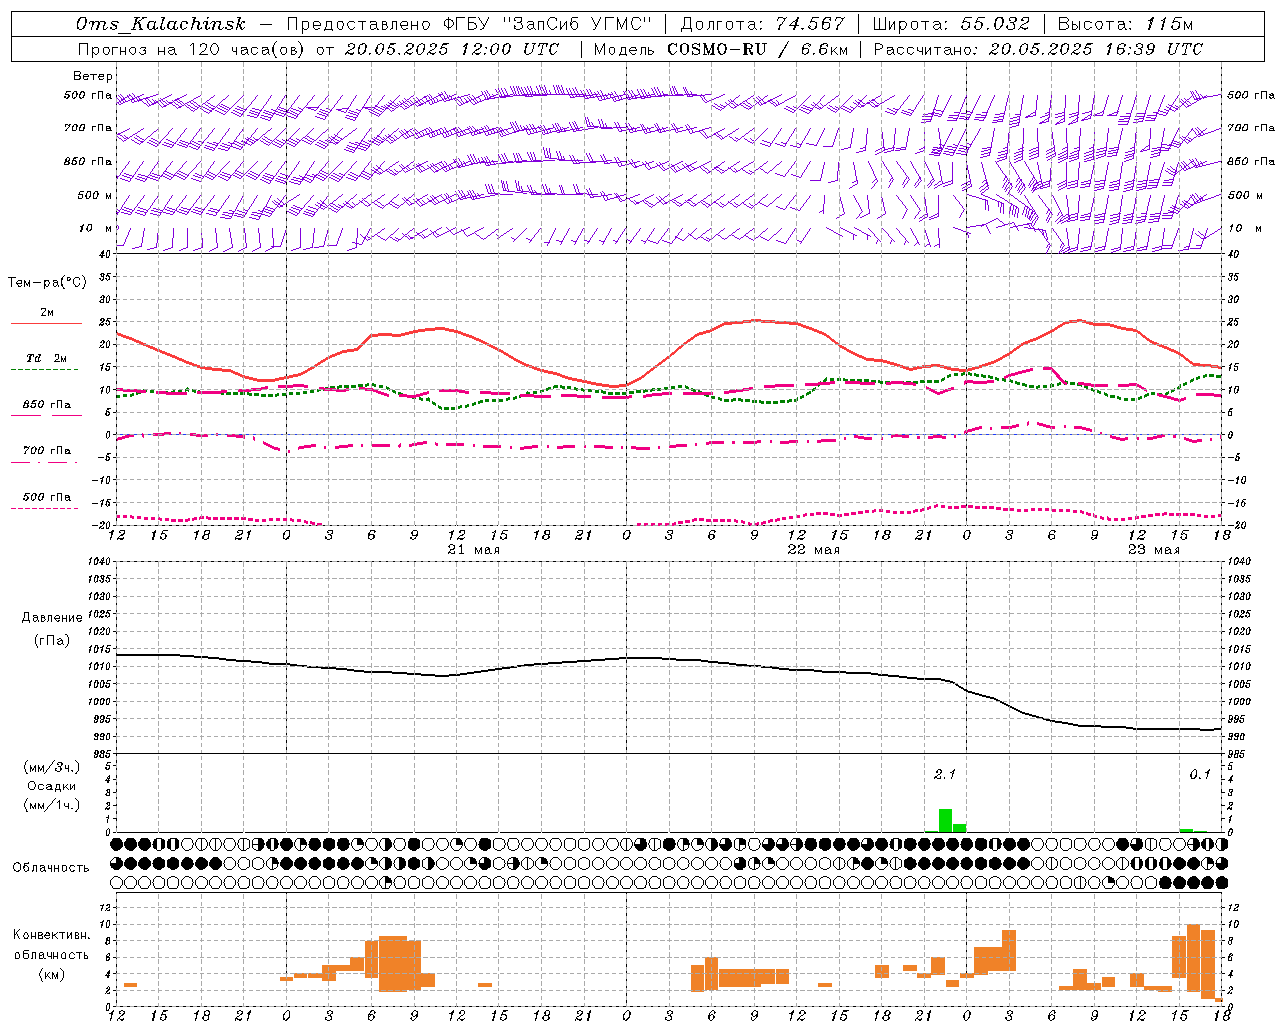Image resolution: width=1280 pixels, height=1024 pixels.
Task: Click the 23 мая date label
Action: tap(1153, 550)
